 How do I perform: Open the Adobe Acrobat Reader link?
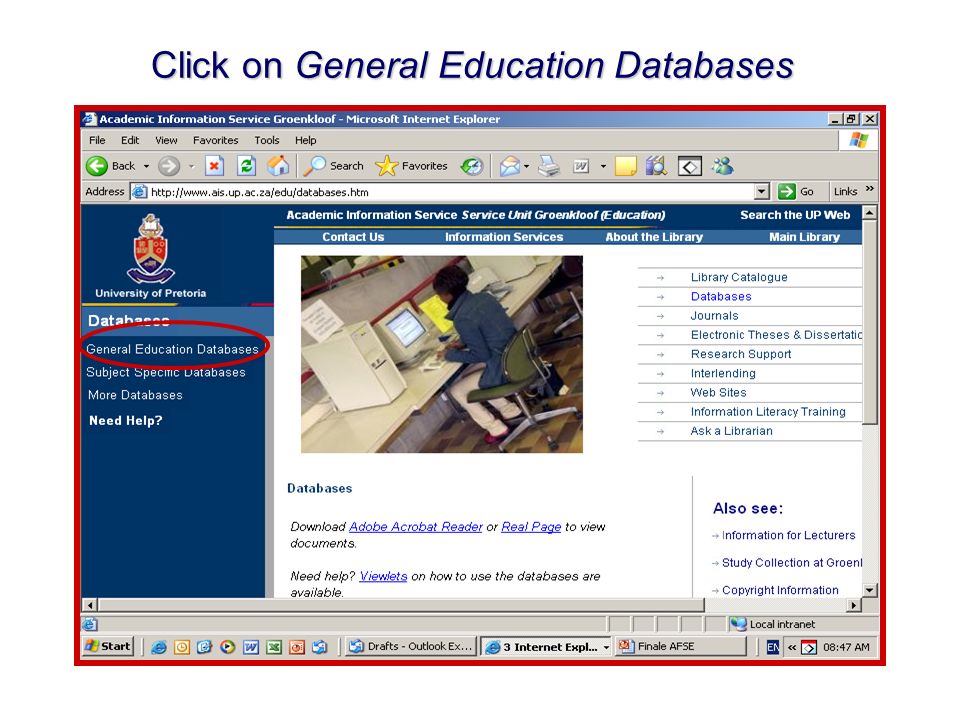pyautogui.click(x=416, y=527)
